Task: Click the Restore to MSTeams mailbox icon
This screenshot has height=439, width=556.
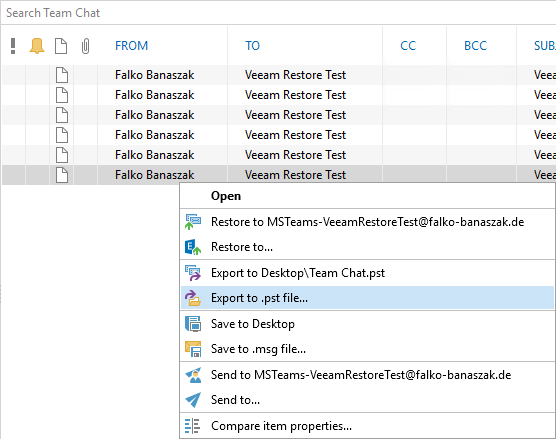Action: (193, 222)
